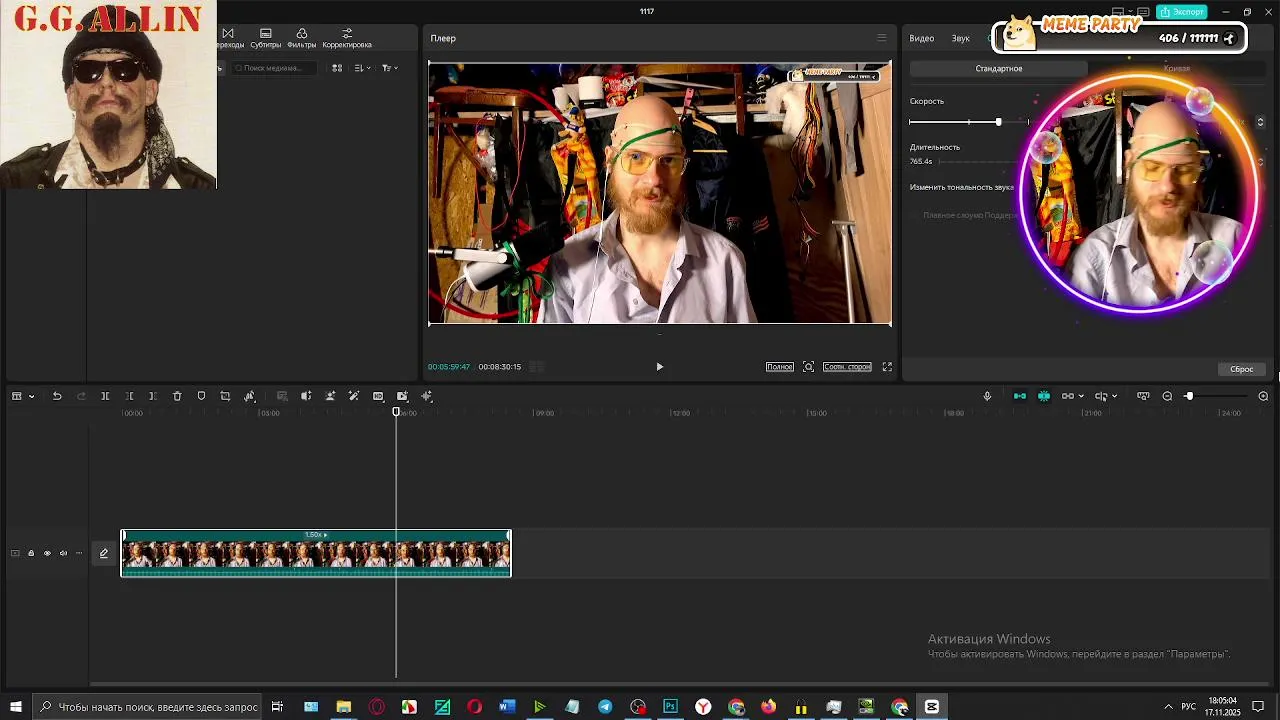Open Photoshop from the Windows taskbar
1280x720 pixels.
point(670,707)
